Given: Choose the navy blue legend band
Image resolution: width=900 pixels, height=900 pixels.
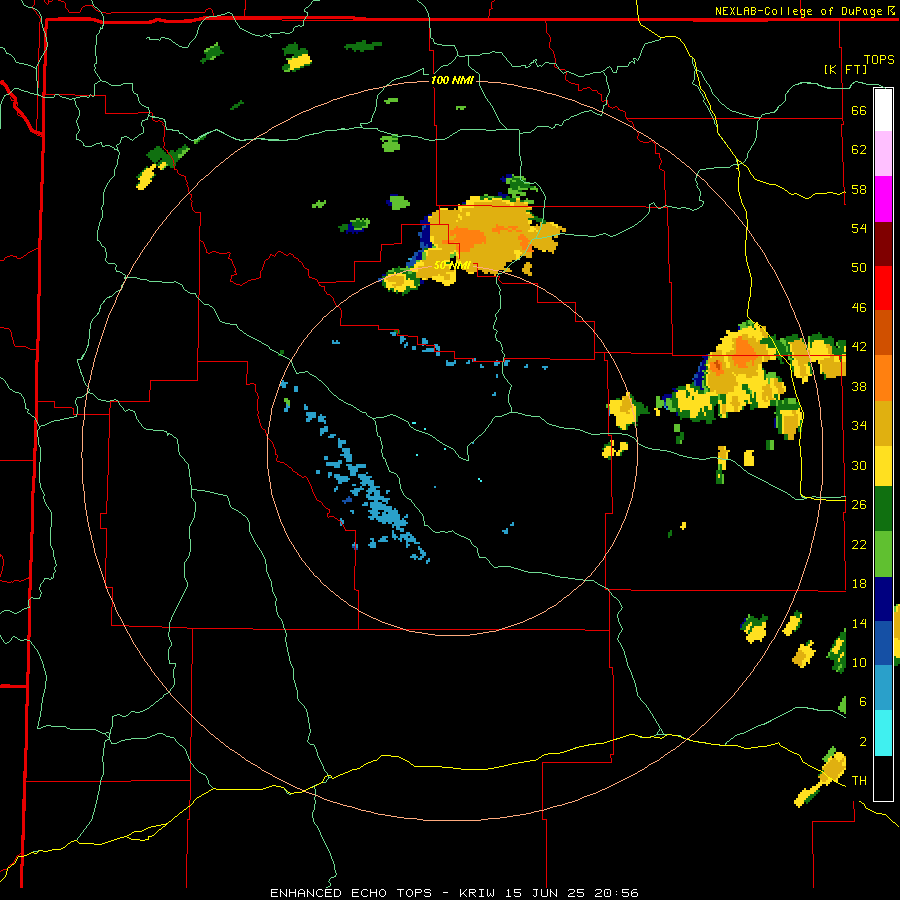Looking at the screenshot, I should [883, 599].
